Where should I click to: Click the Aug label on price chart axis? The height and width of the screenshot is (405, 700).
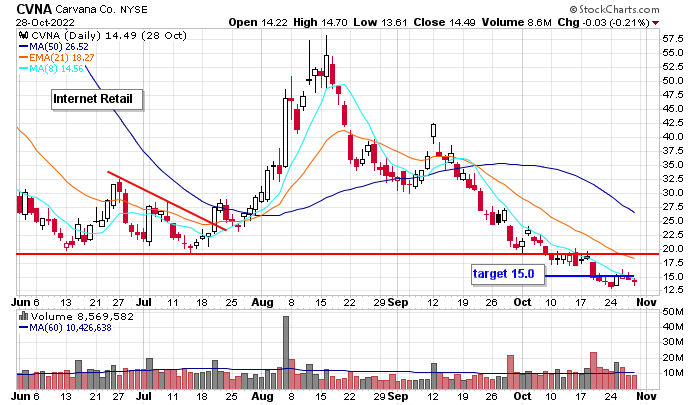262,302
